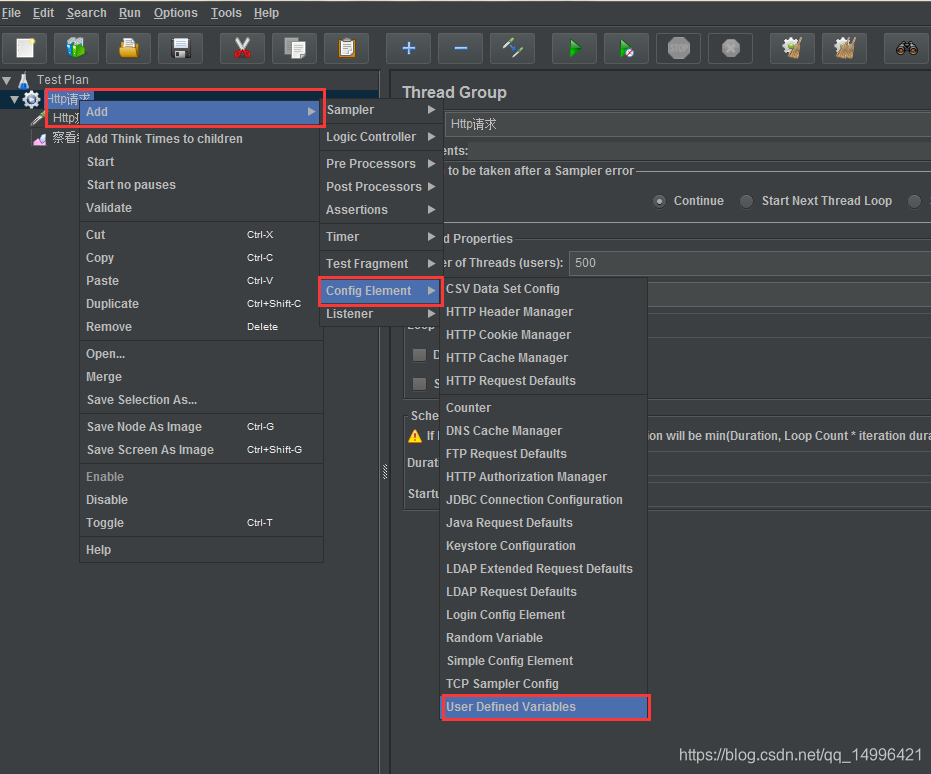The width and height of the screenshot is (931, 774).
Task: Select the Continue radio button
Action: (x=659, y=201)
